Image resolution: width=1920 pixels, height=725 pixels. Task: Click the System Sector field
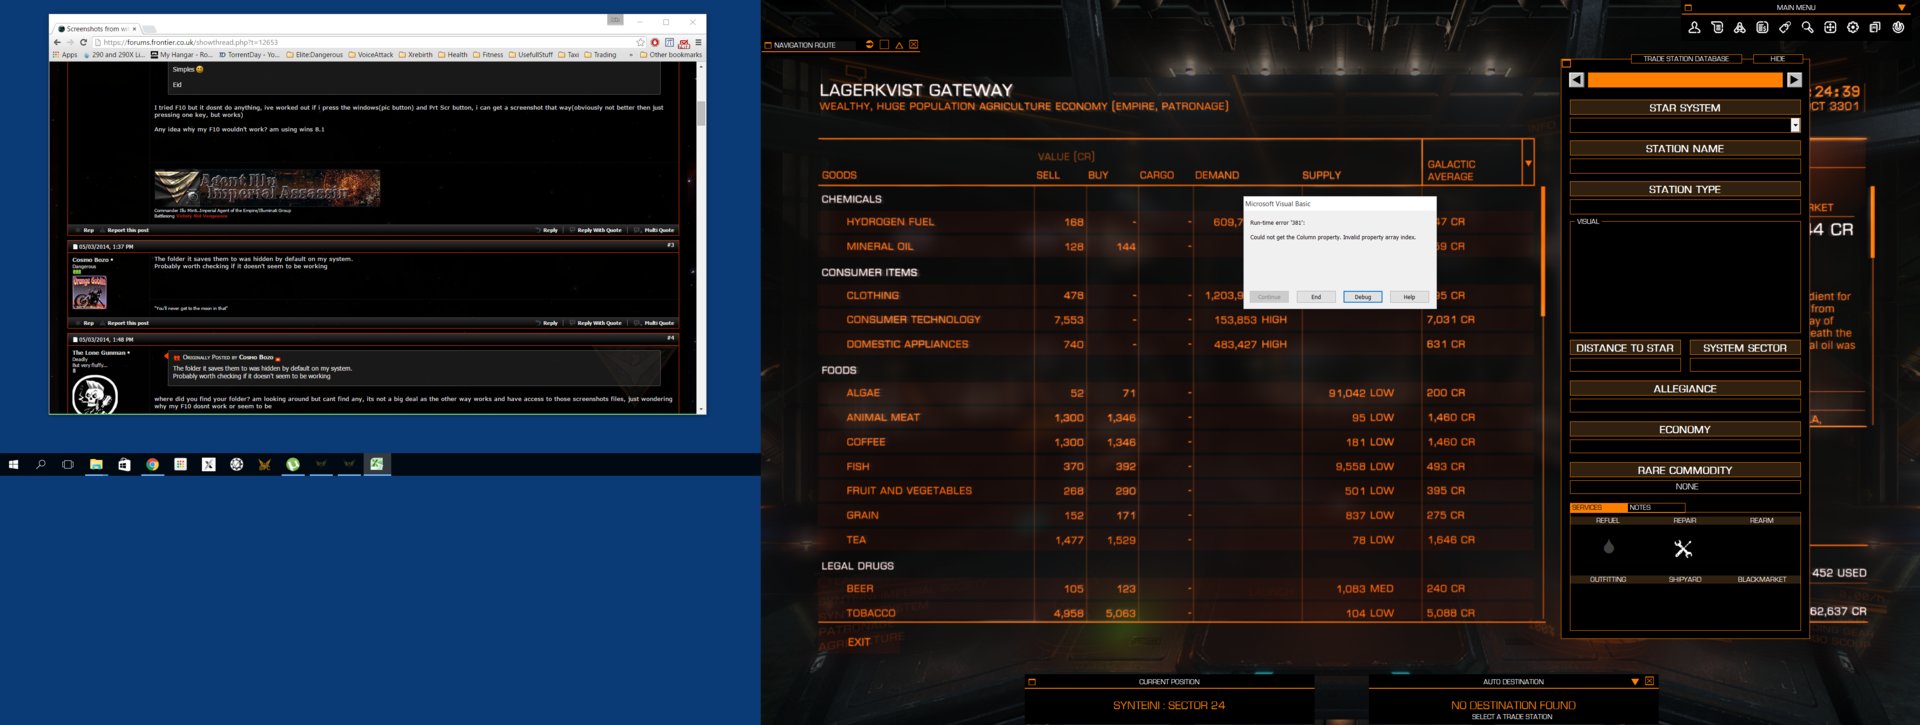pos(1745,365)
